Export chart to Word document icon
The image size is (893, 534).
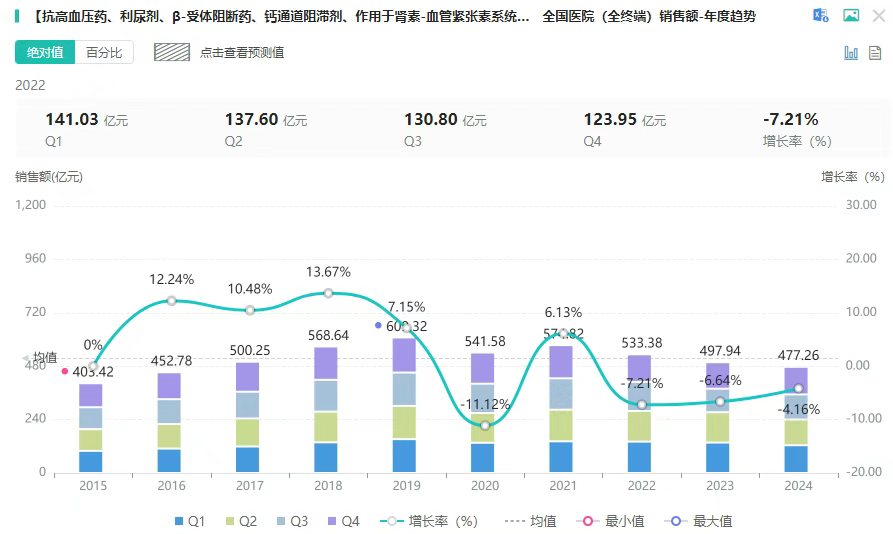[x=821, y=16]
